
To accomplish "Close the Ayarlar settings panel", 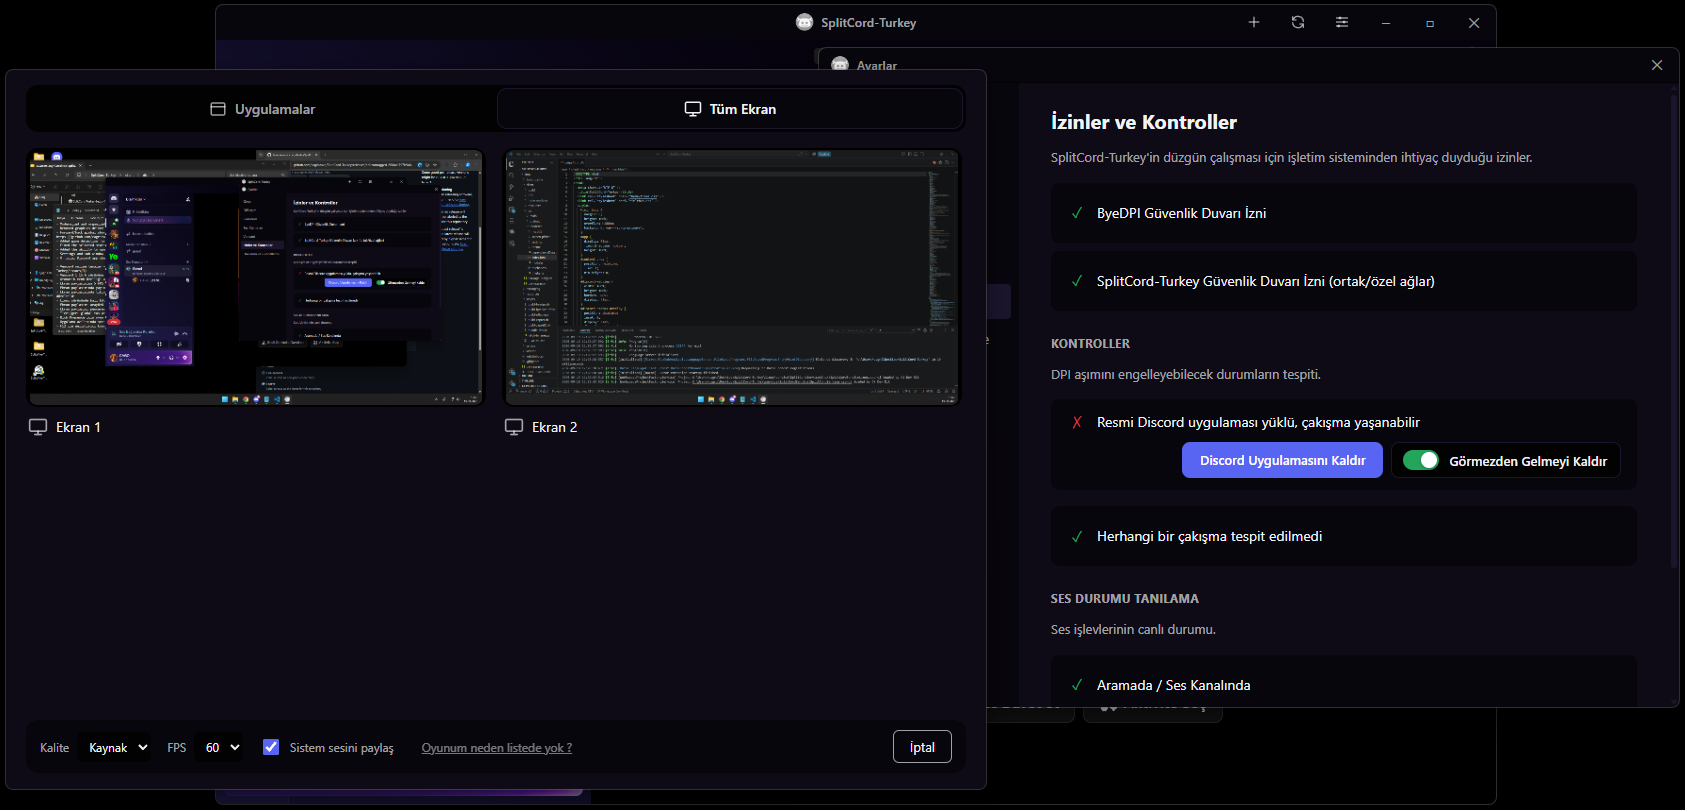I will 1657,65.
